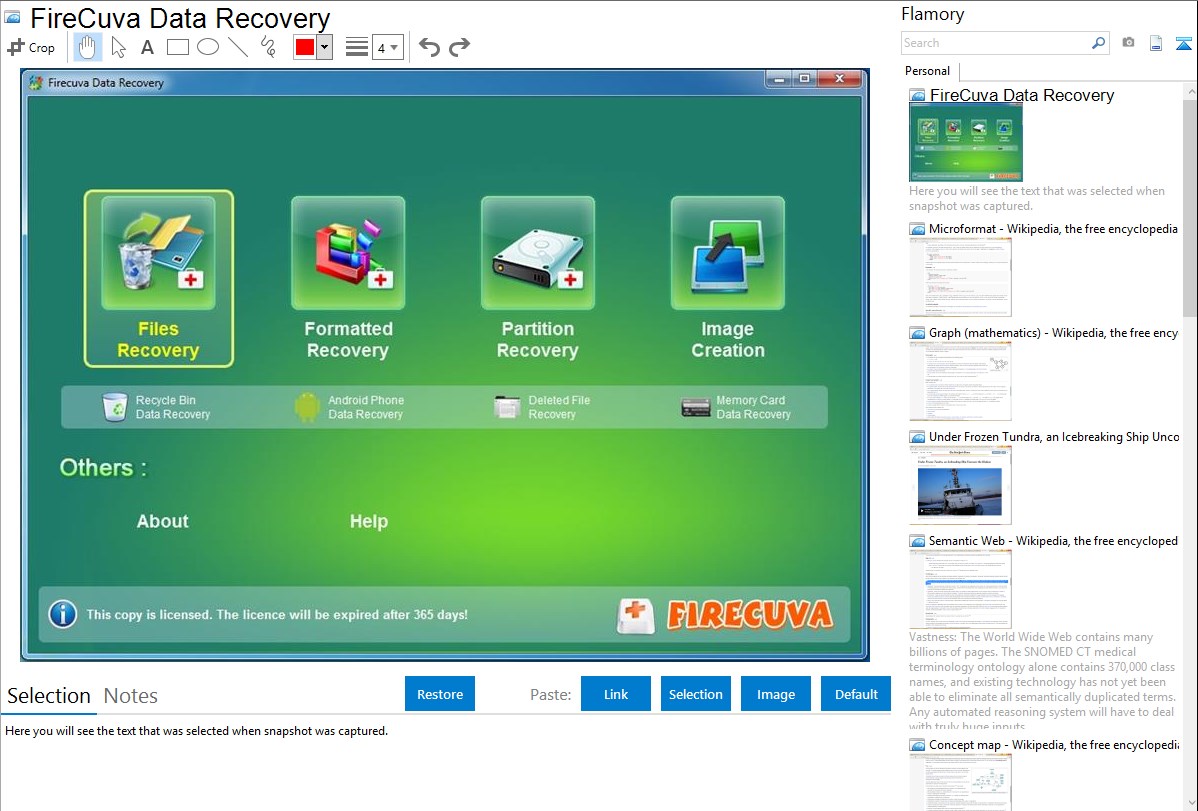Click the blue upload icon in Flamory header
Image resolution: width=1198 pixels, height=811 pixels.
point(1183,43)
